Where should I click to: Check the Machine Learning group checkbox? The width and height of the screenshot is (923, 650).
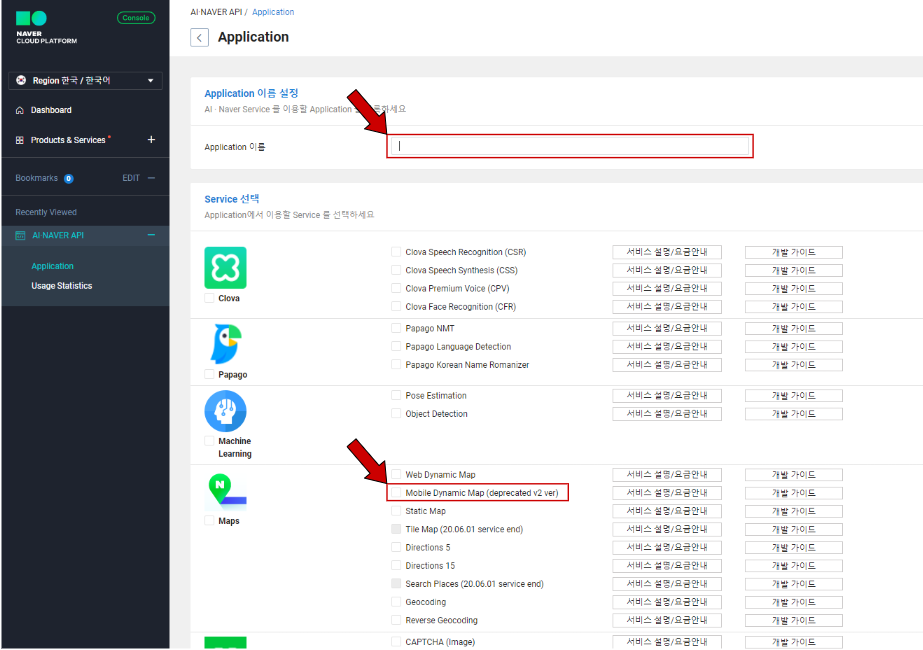pyautogui.click(x=209, y=440)
